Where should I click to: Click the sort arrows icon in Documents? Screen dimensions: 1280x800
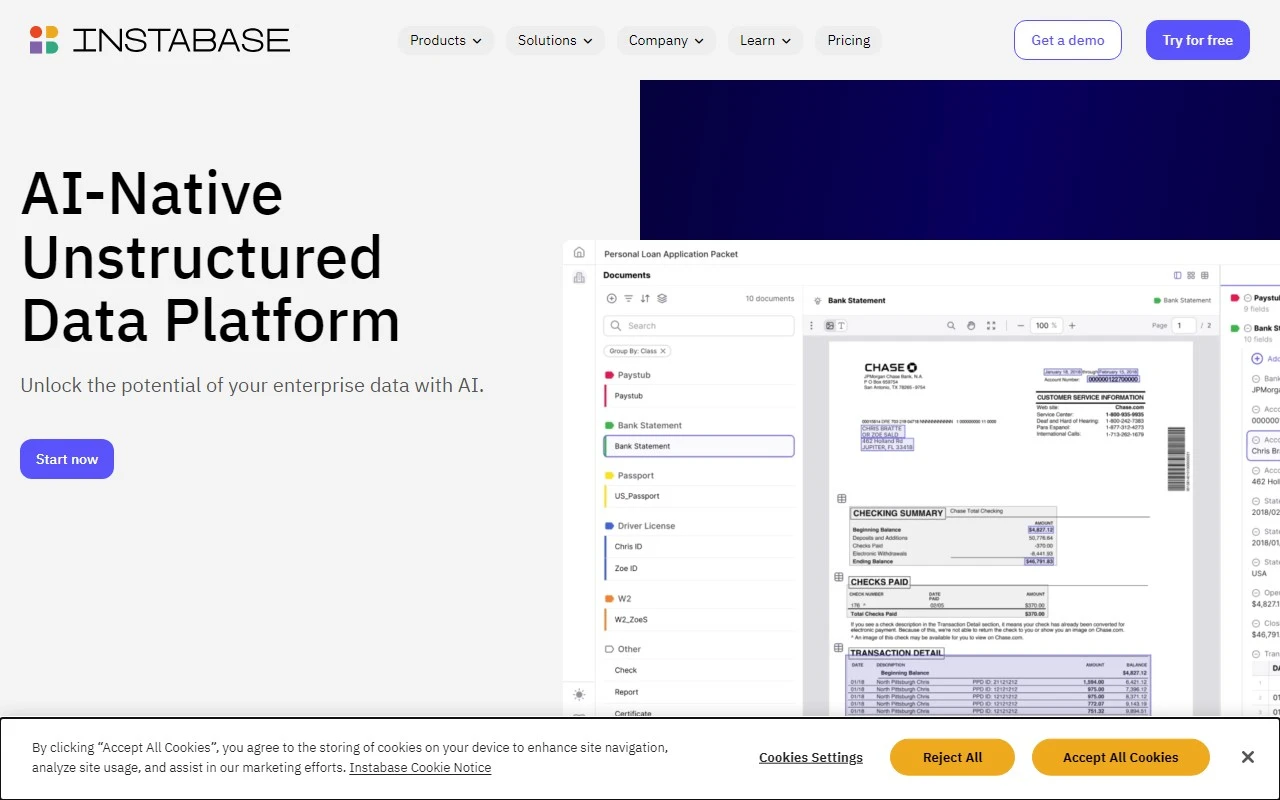[645, 298]
